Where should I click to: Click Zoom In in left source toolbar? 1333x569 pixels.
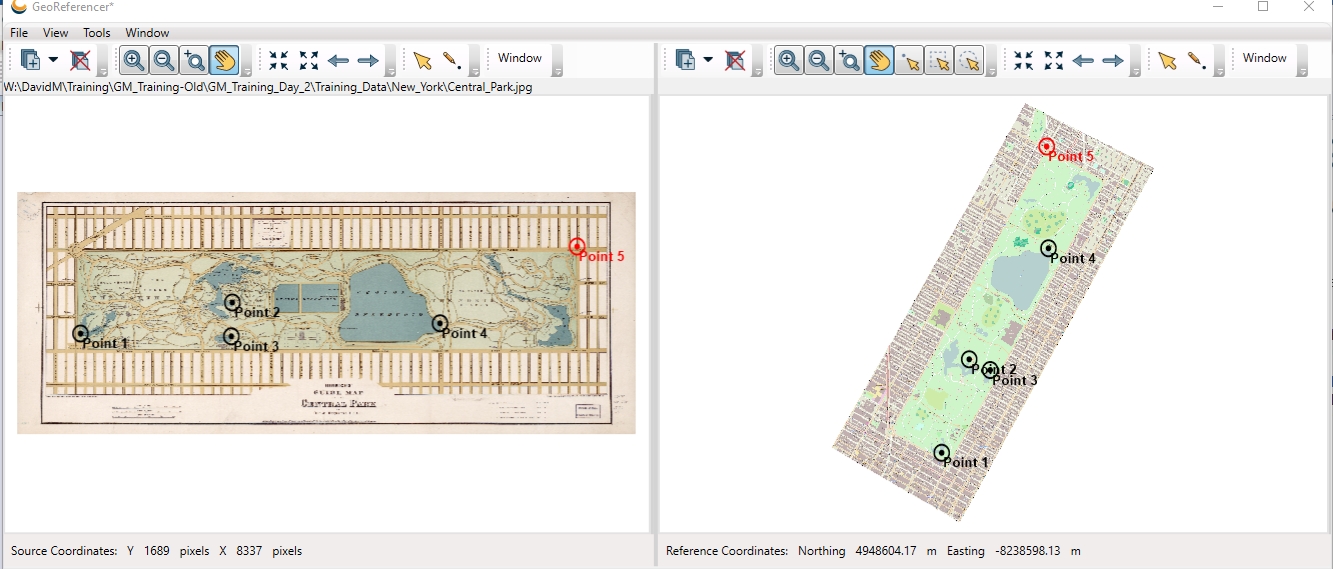(134, 61)
